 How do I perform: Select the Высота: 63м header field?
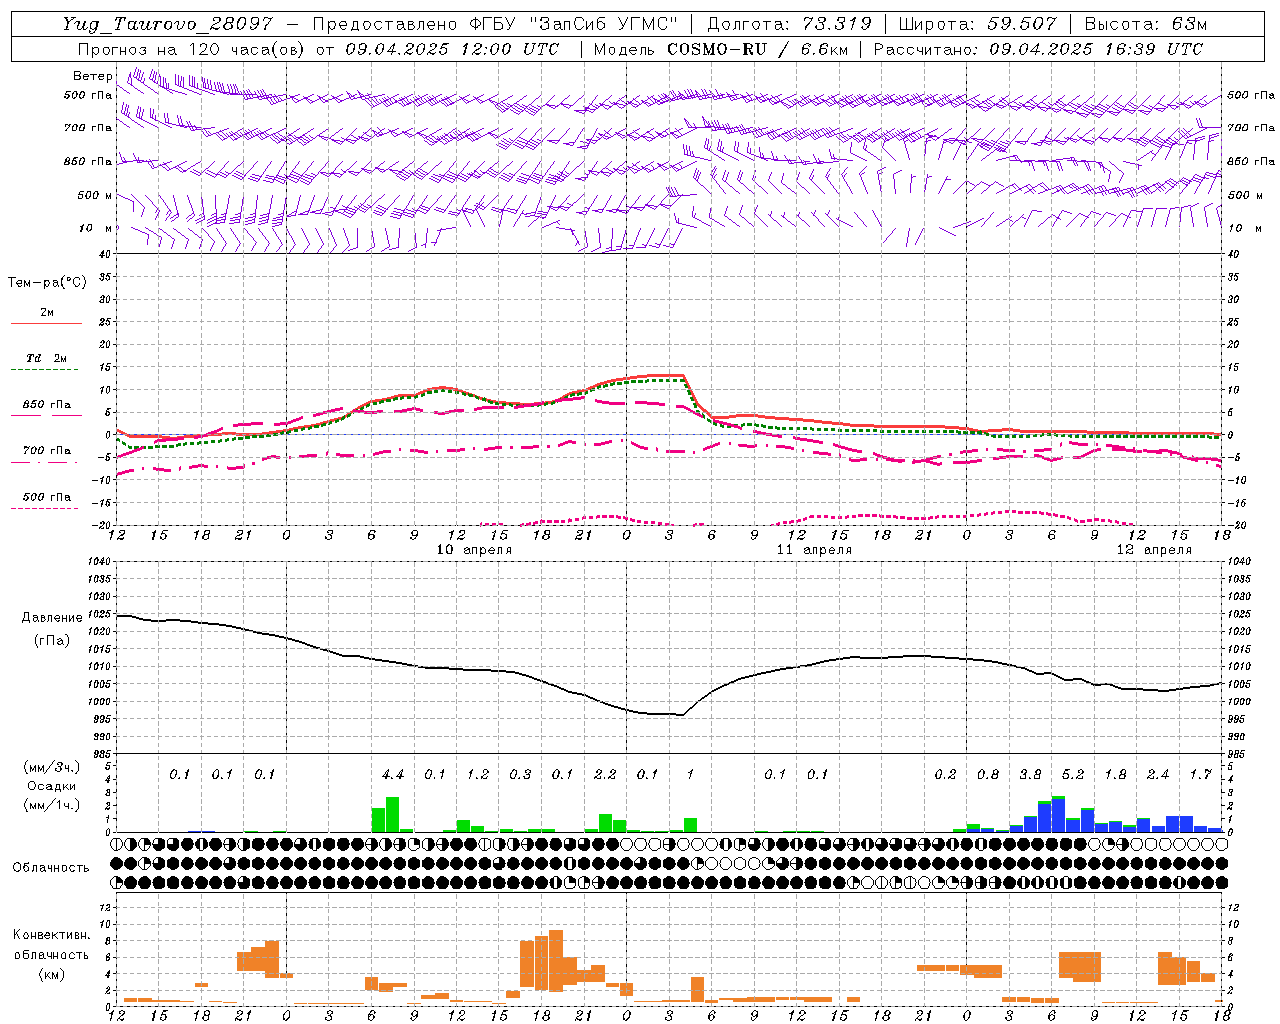tap(1145, 24)
